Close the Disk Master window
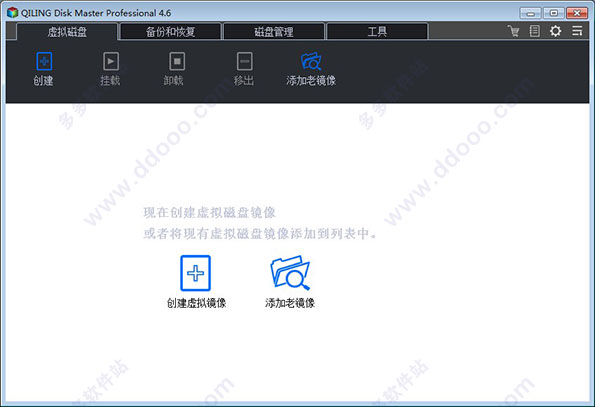 tap(577, 13)
